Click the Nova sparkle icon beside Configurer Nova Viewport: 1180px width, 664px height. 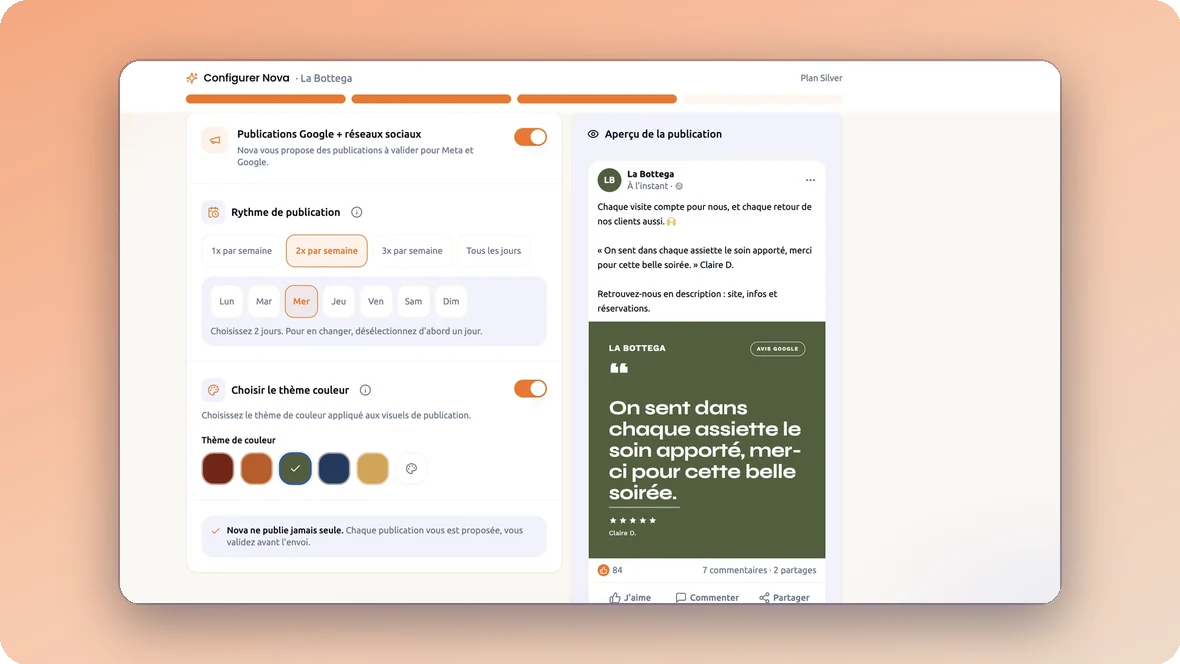tap(192, 78)
